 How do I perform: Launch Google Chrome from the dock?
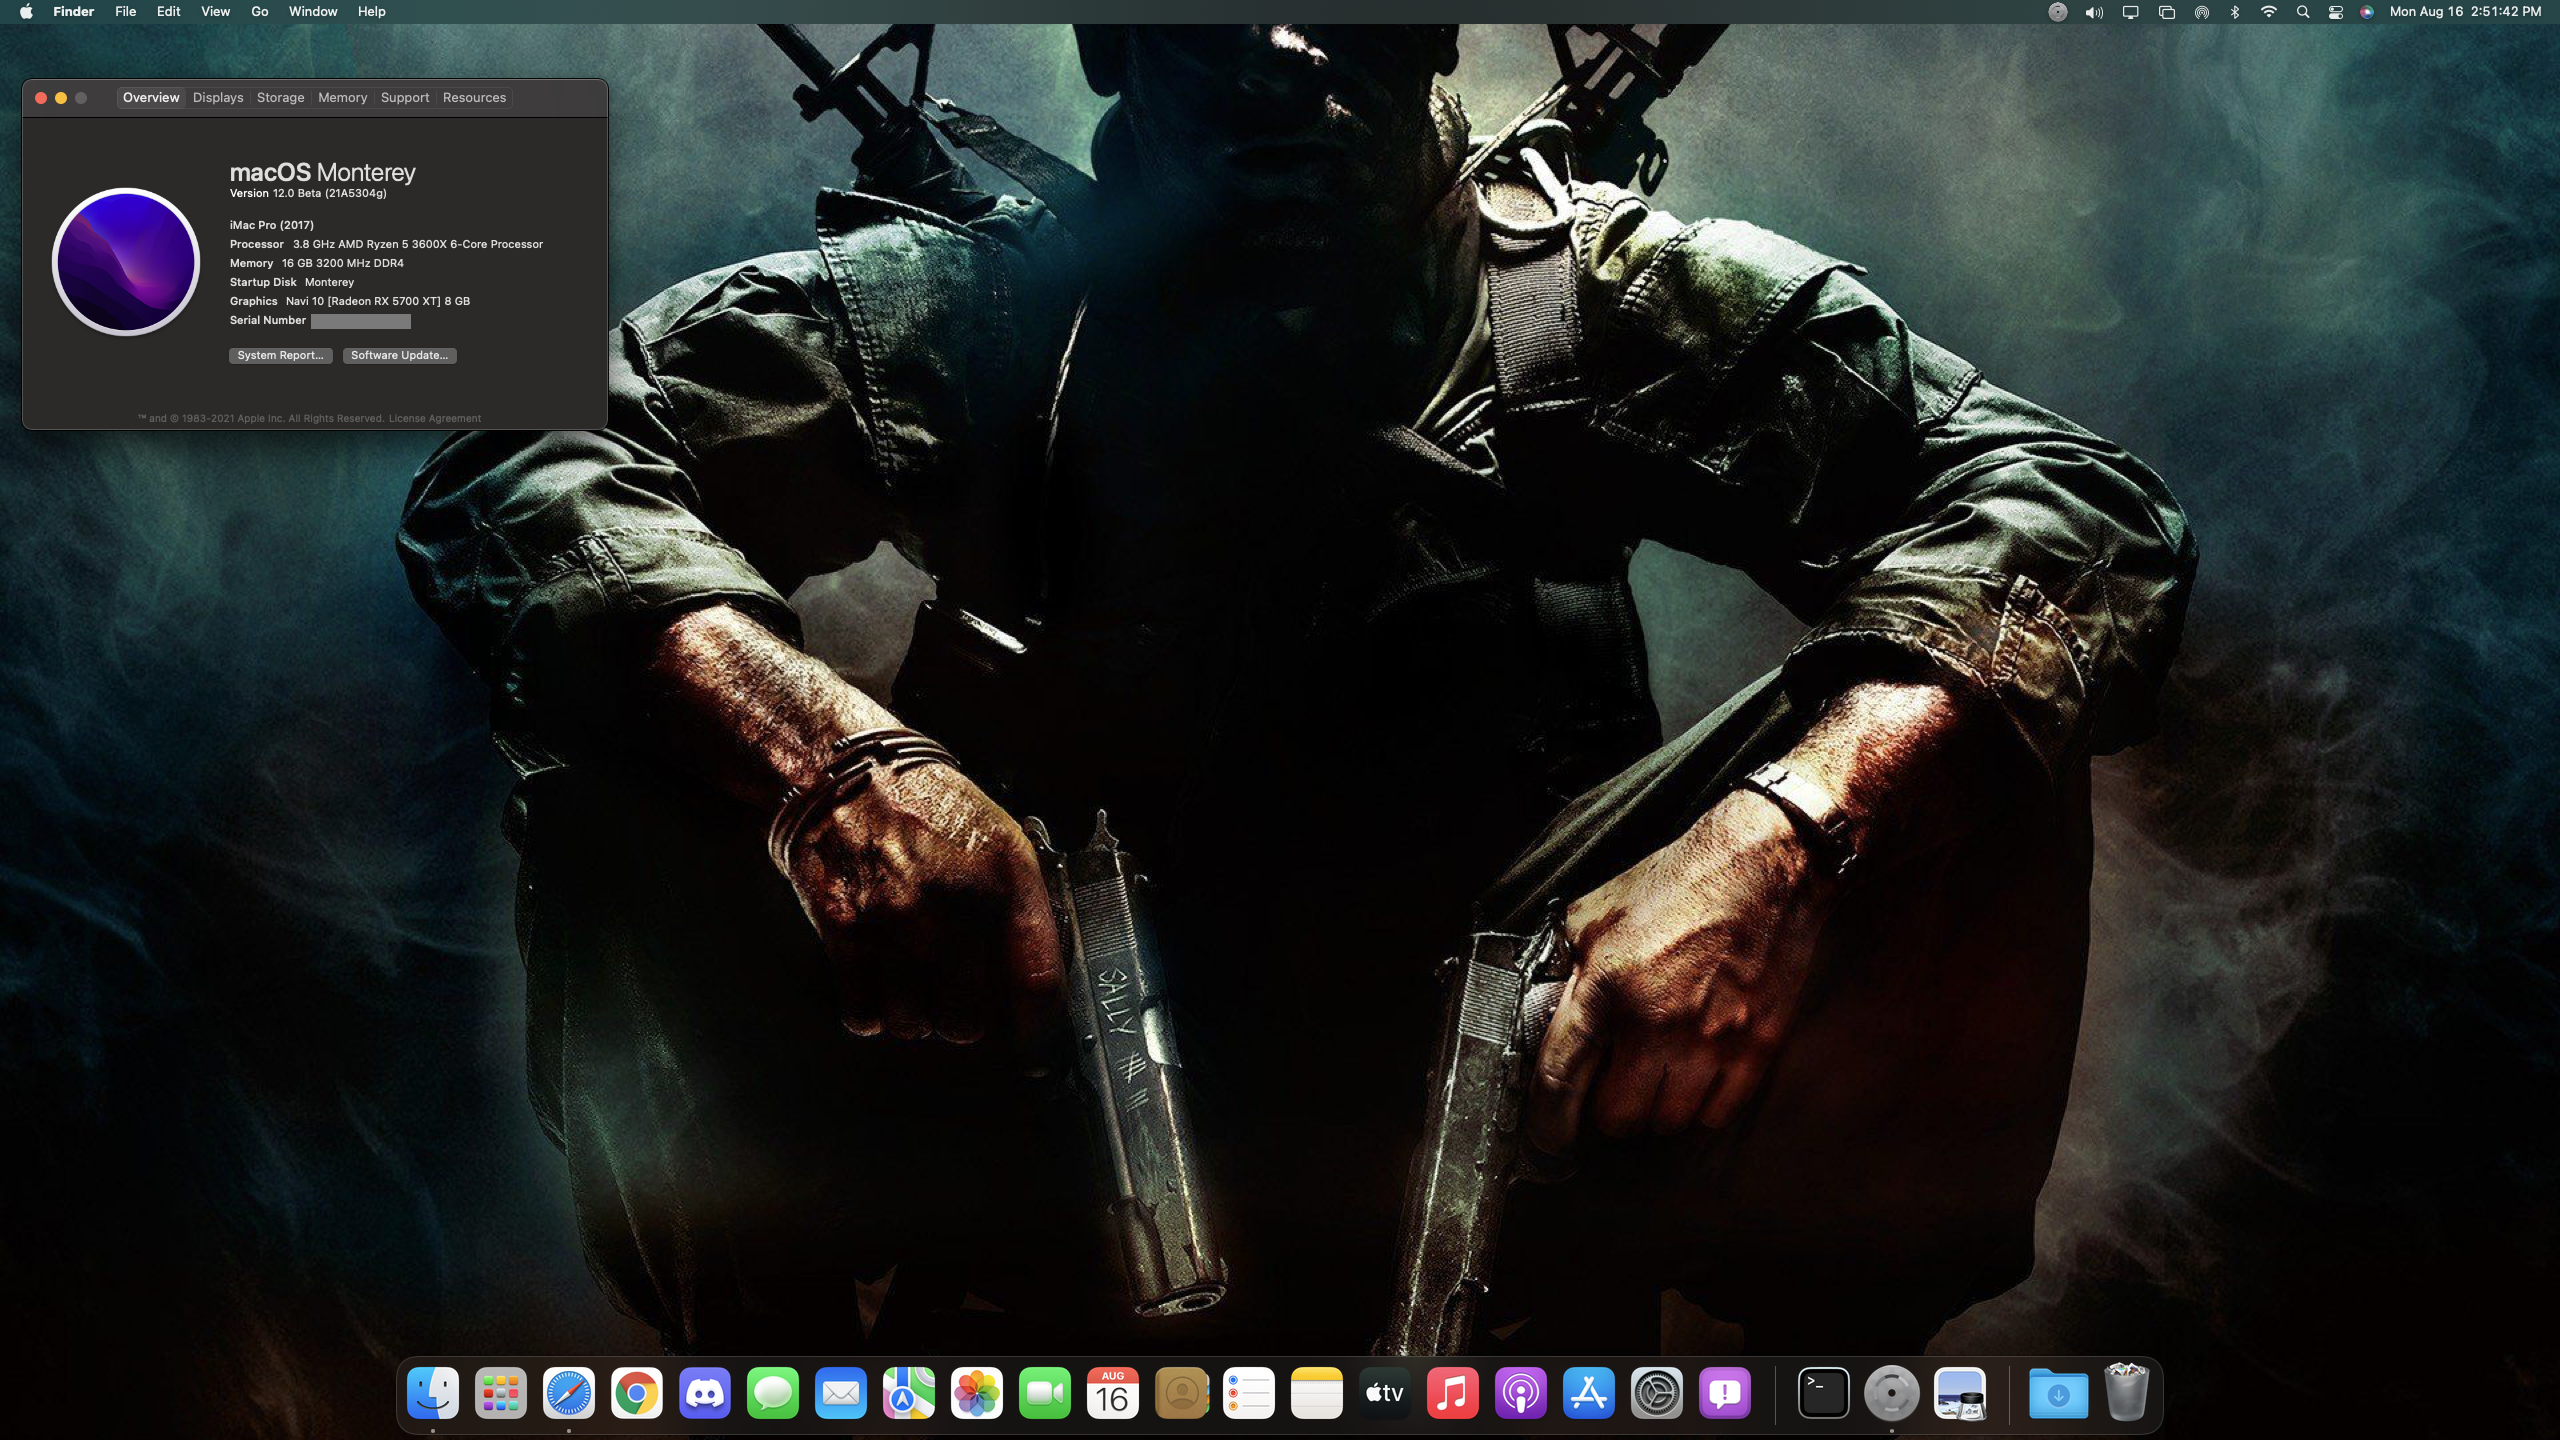pos(637,1393)
